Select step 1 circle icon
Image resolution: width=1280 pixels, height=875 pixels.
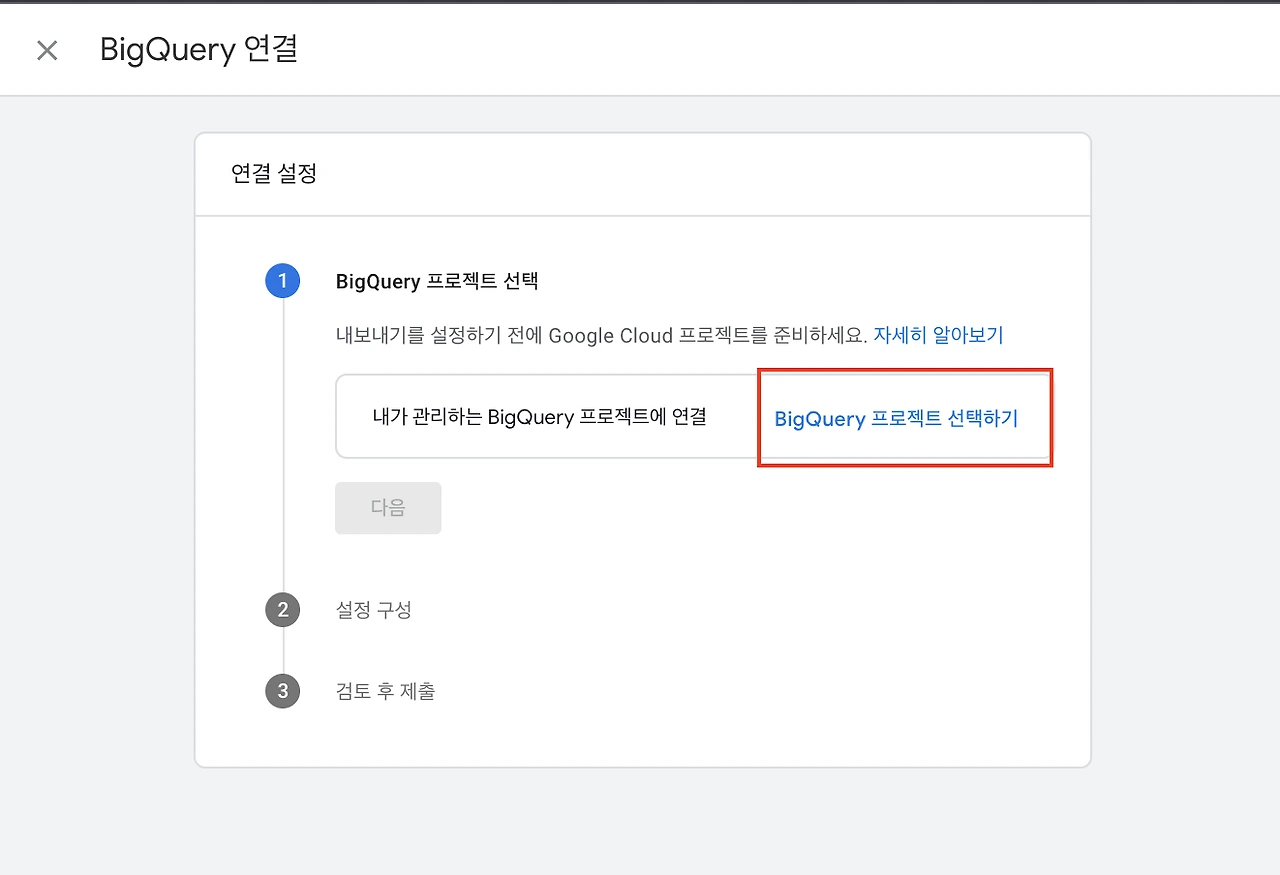(283, 281)
